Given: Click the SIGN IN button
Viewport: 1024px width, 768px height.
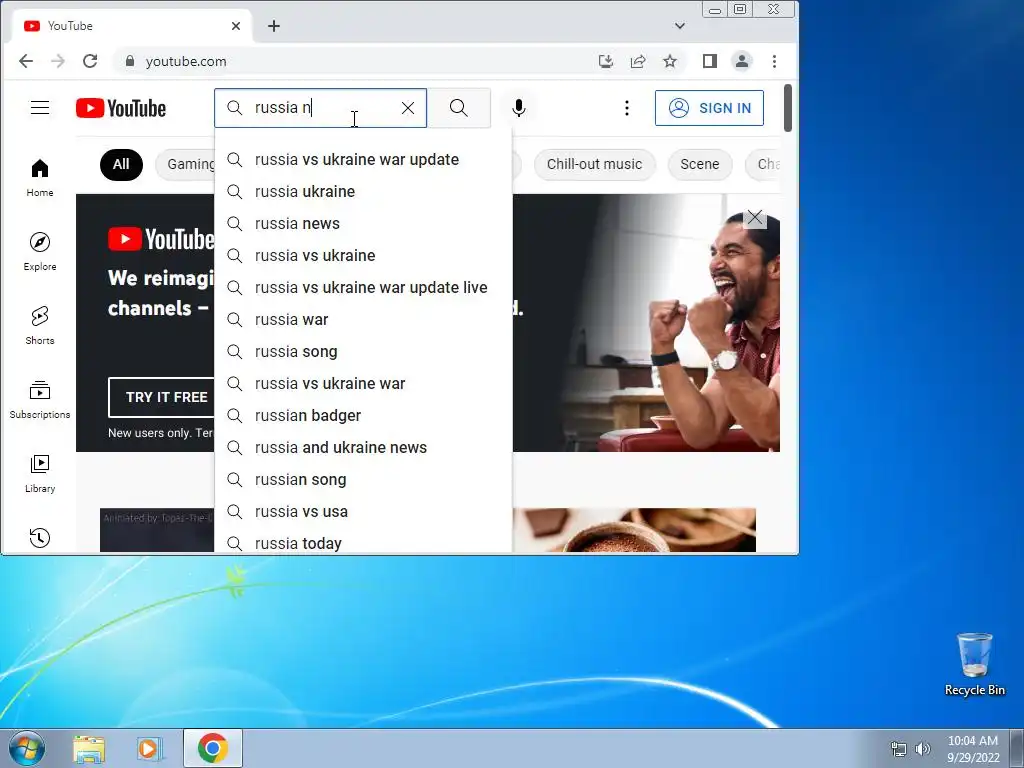Looking at the screenshot, I should click(709, 108).
